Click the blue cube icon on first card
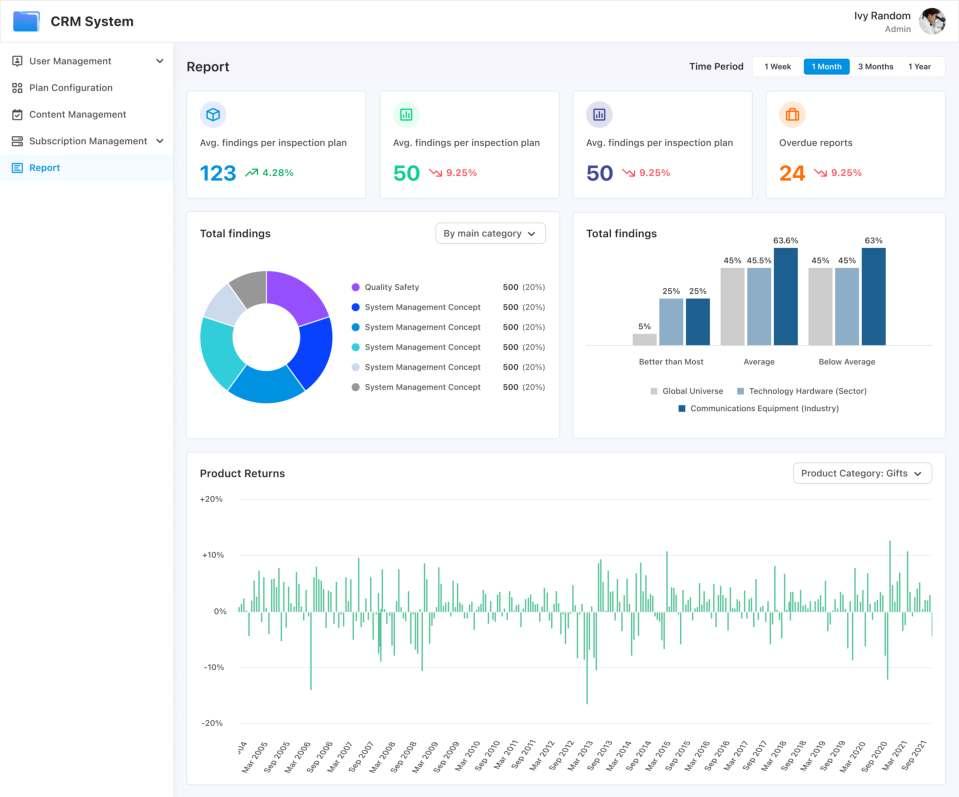 click(x=213, y=114)
